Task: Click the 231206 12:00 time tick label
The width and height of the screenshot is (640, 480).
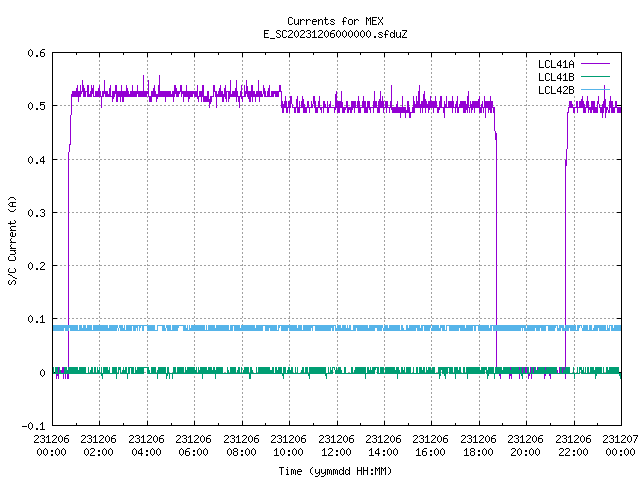Action: 336,446
